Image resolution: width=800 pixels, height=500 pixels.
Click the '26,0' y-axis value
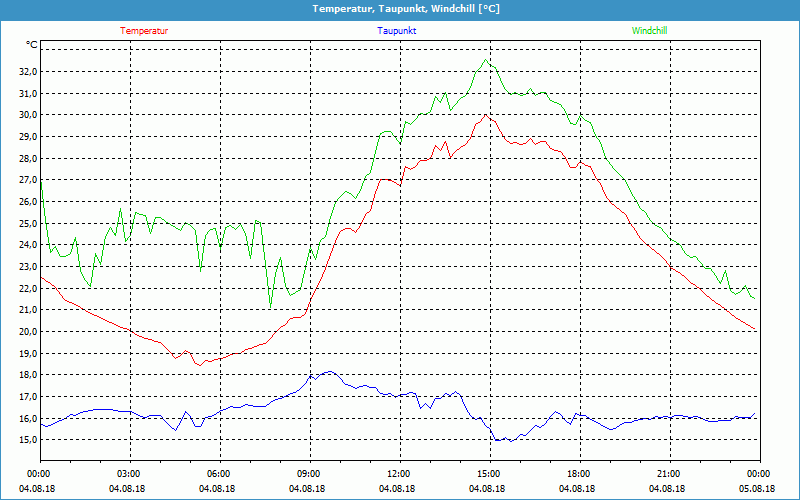[x=28, y=202]
